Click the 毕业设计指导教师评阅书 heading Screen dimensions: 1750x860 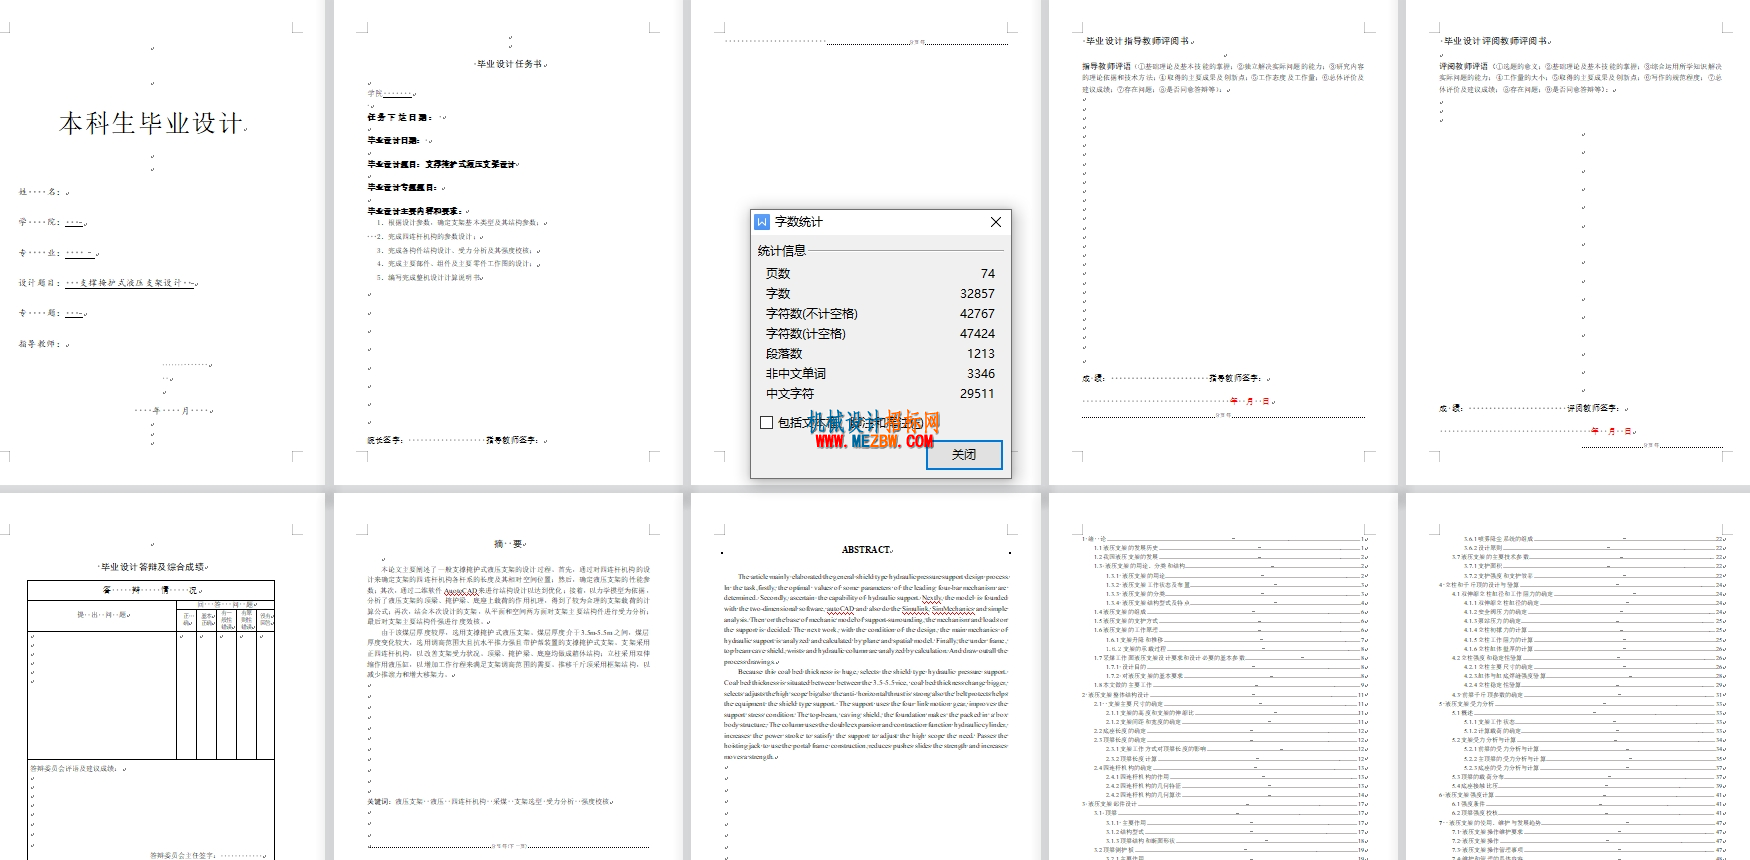tap(1139, 41)
